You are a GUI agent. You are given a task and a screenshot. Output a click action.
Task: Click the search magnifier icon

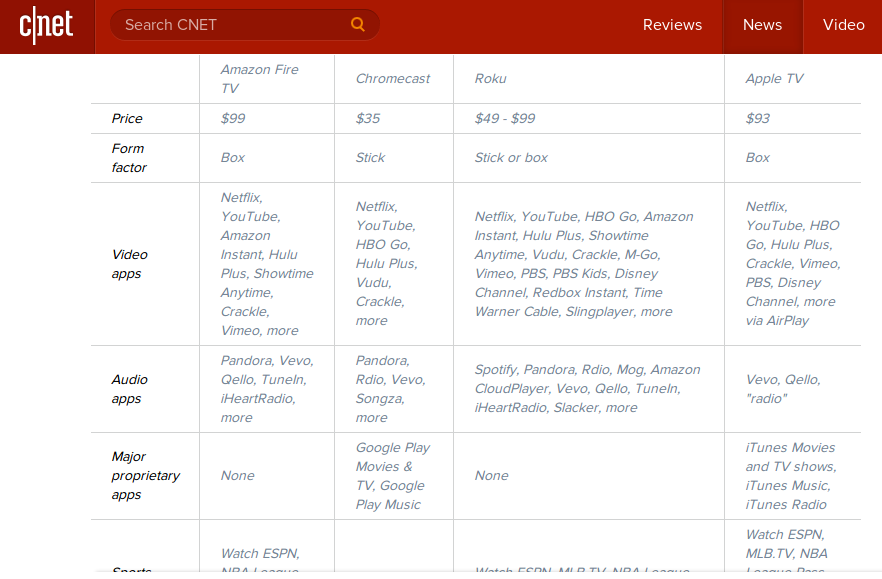pos(358,24)
